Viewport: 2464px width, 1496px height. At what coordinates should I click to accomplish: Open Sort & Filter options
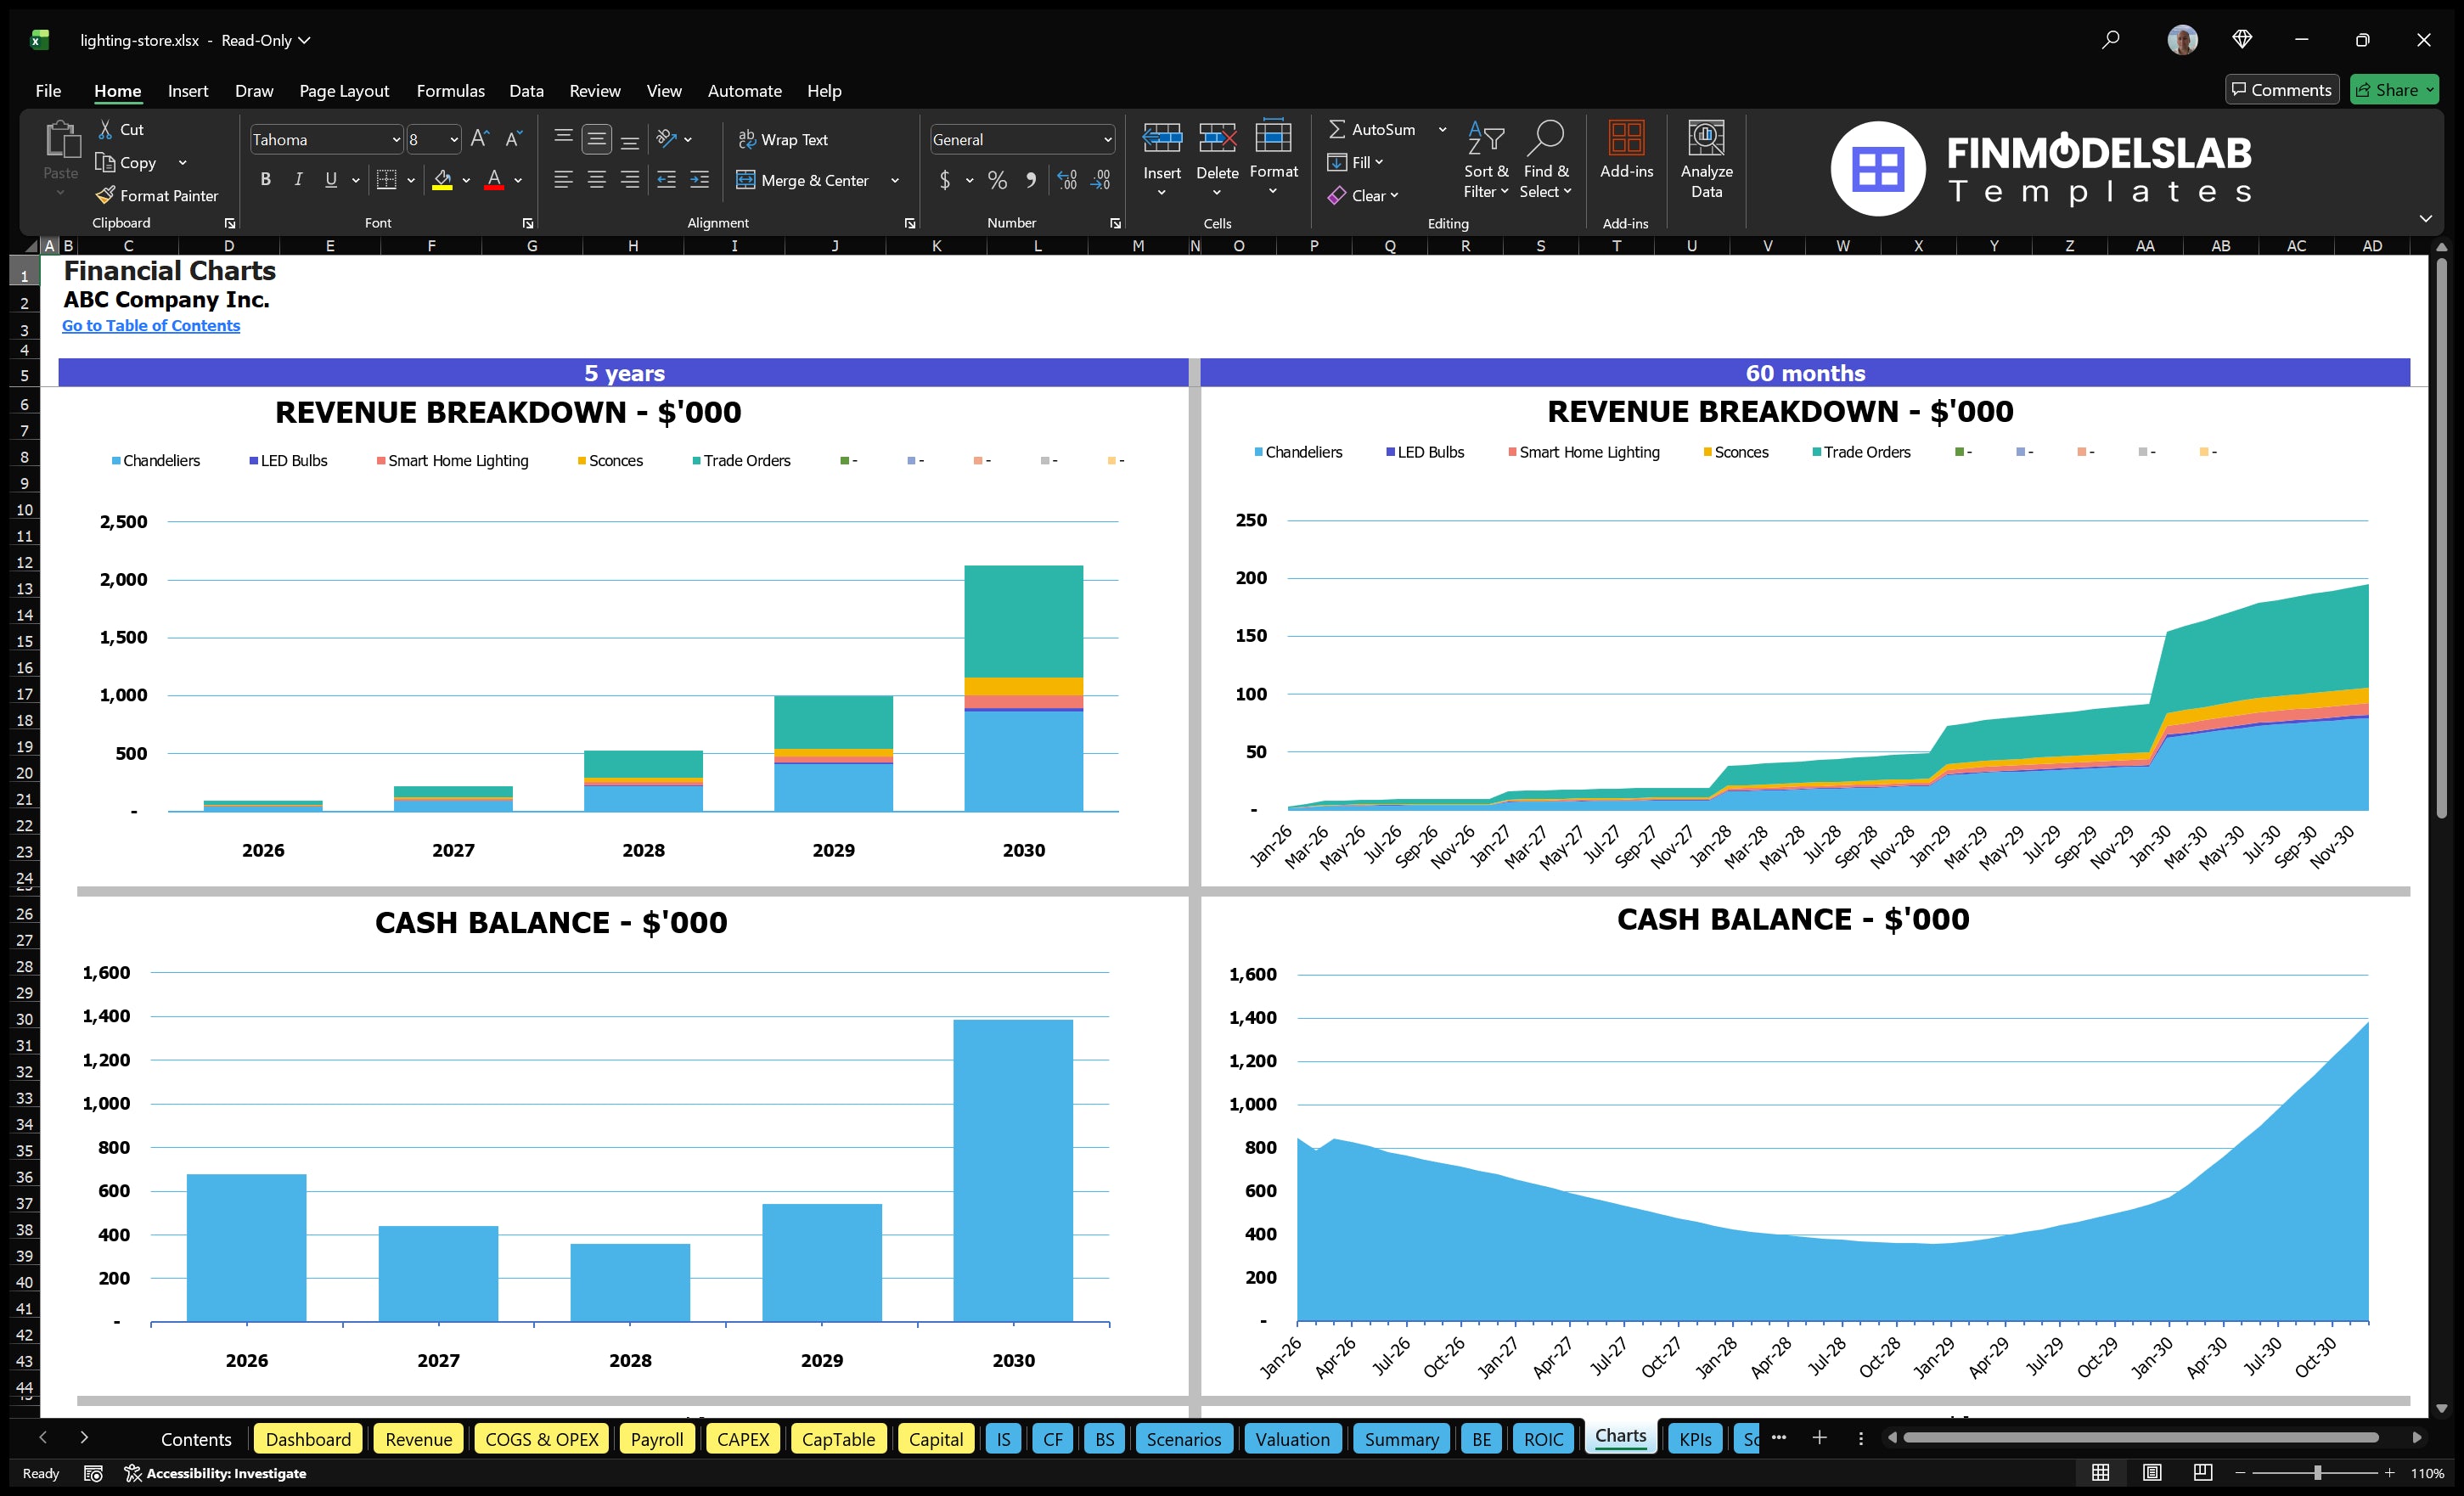click(x=1486, y=160)
